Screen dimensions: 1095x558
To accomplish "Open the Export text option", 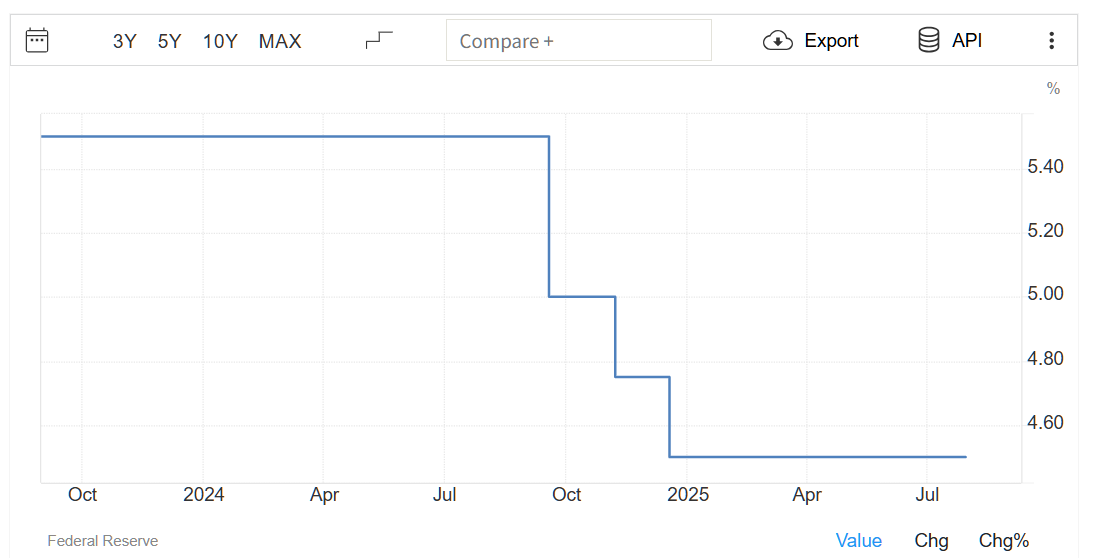I will pos(831,41).
